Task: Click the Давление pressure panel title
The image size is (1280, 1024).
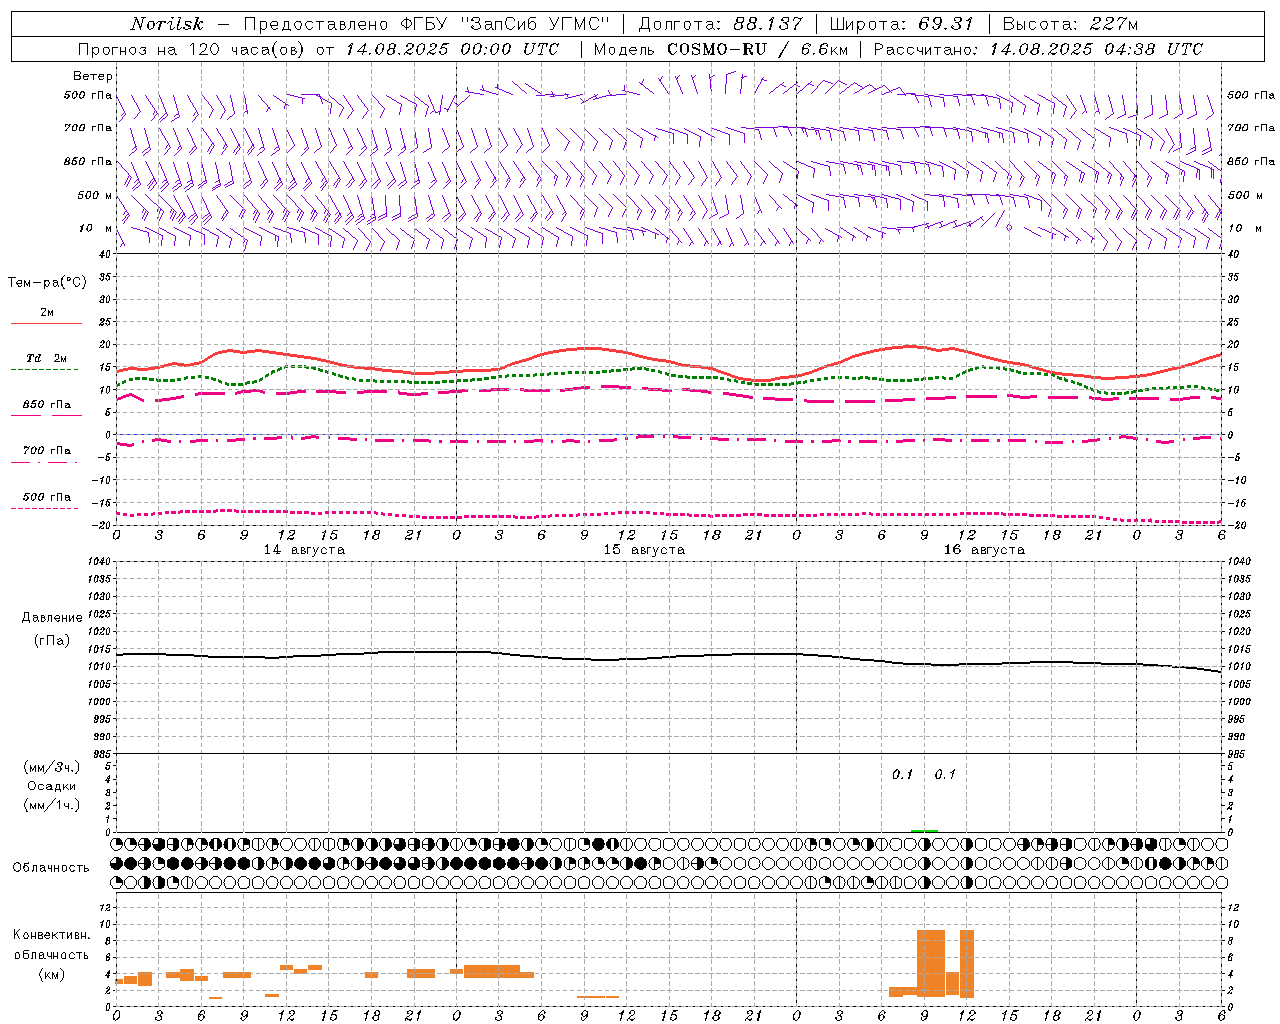Action: [x=52, y=618]
